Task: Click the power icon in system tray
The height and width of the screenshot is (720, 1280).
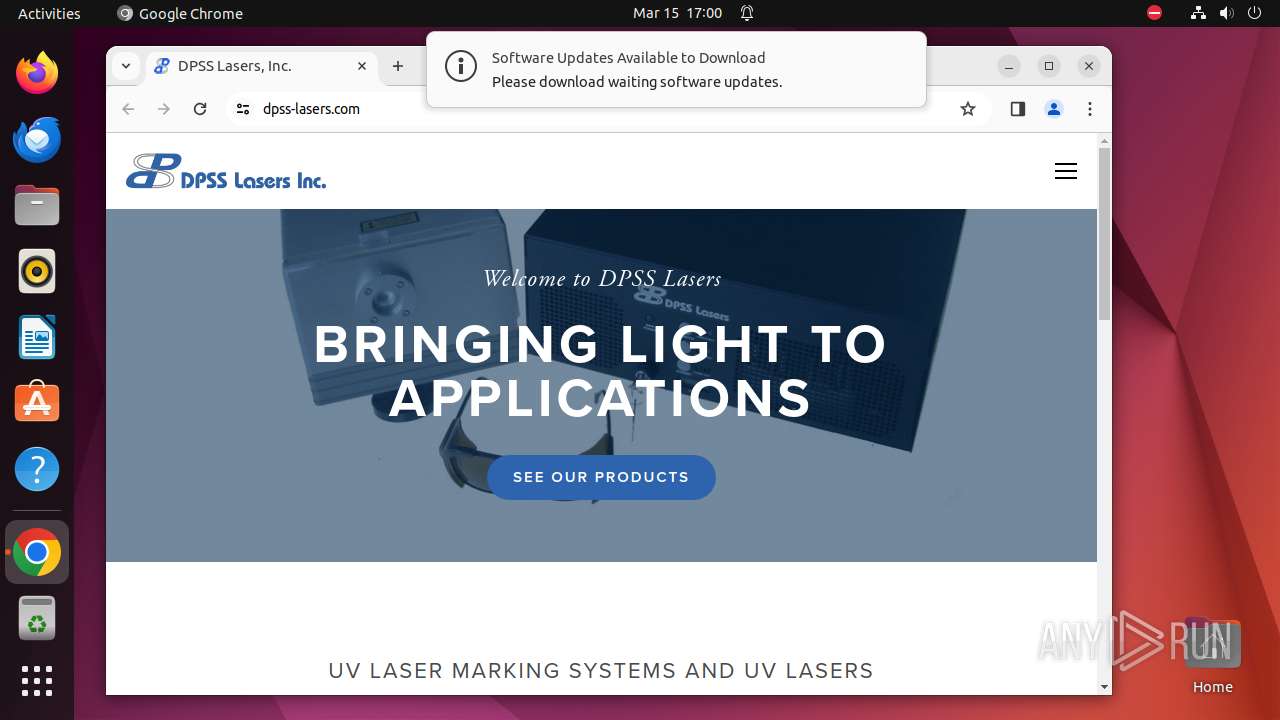Action: pyautogui.click(x=1254, y=13)
